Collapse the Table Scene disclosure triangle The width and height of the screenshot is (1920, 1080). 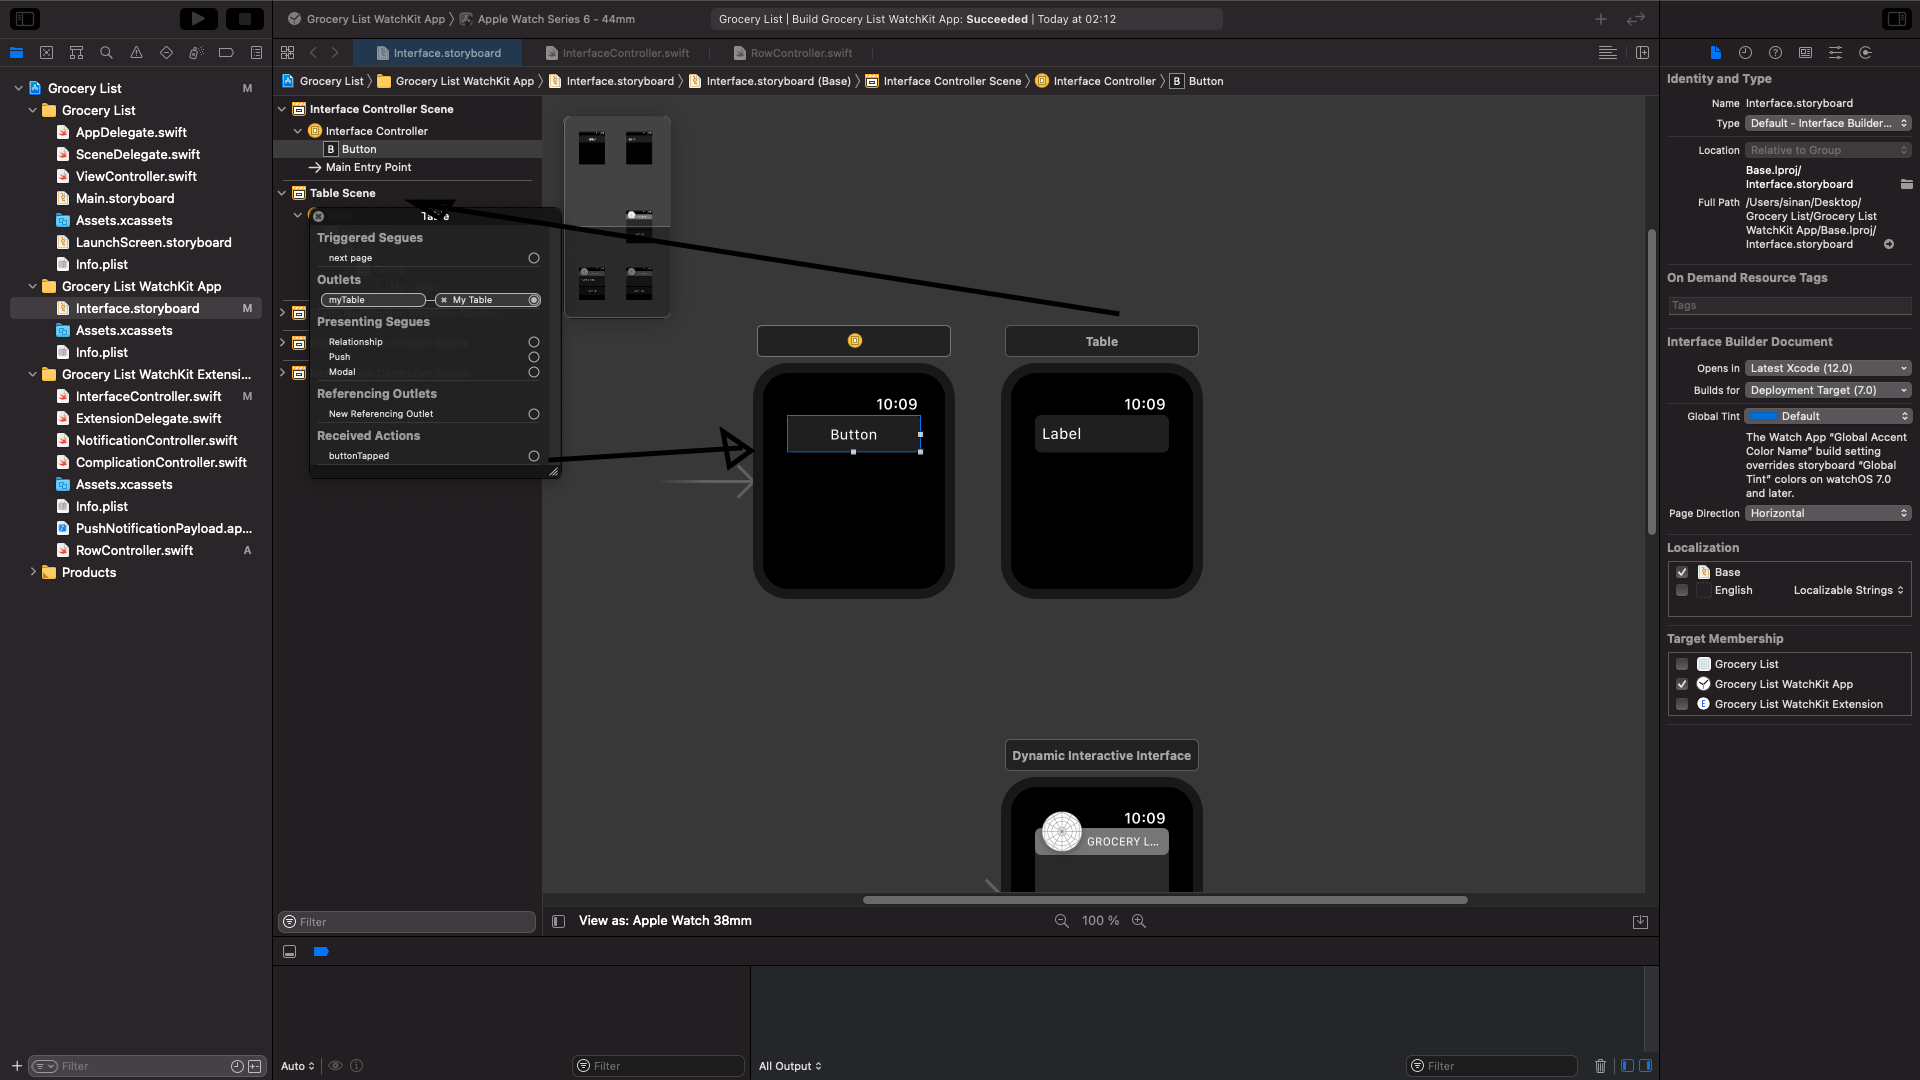282,193
